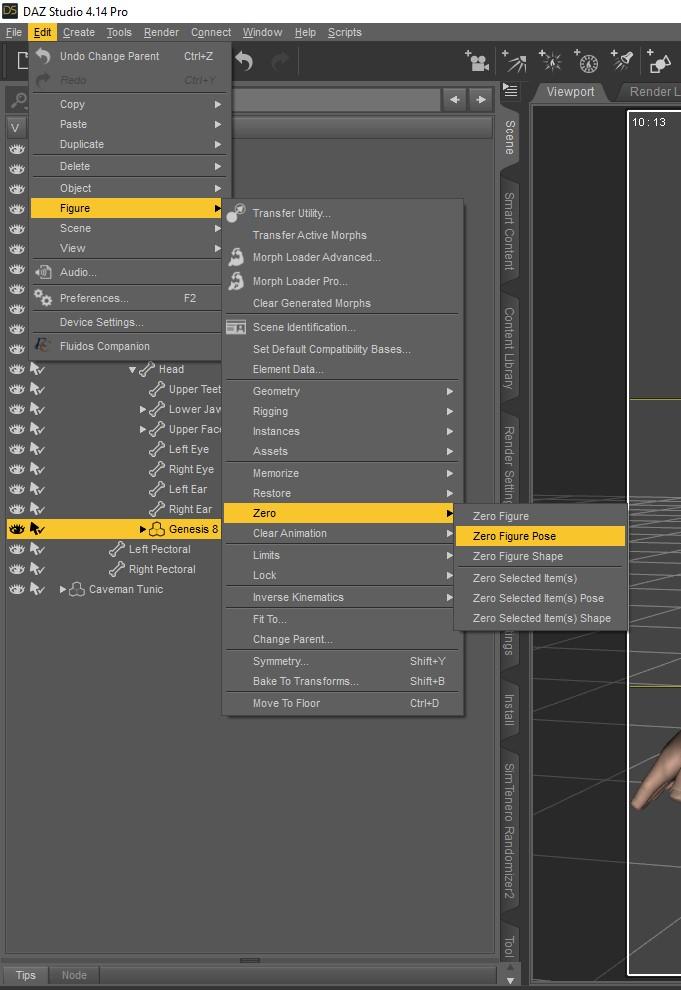Click the Transfer Utility icon
The height and width of the screenshot is (990, 681).
coord(236,213)
